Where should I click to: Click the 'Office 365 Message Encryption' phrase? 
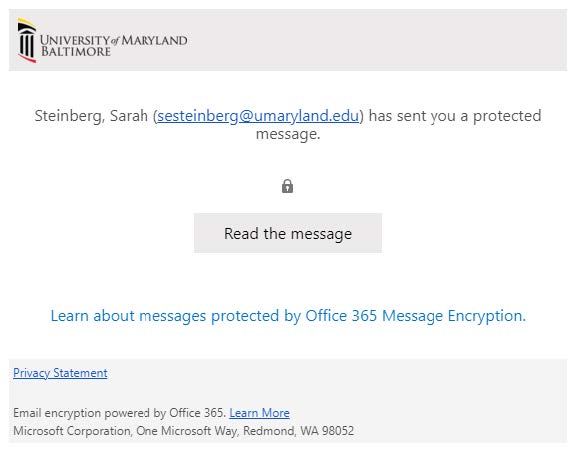[x=415, y=316]
